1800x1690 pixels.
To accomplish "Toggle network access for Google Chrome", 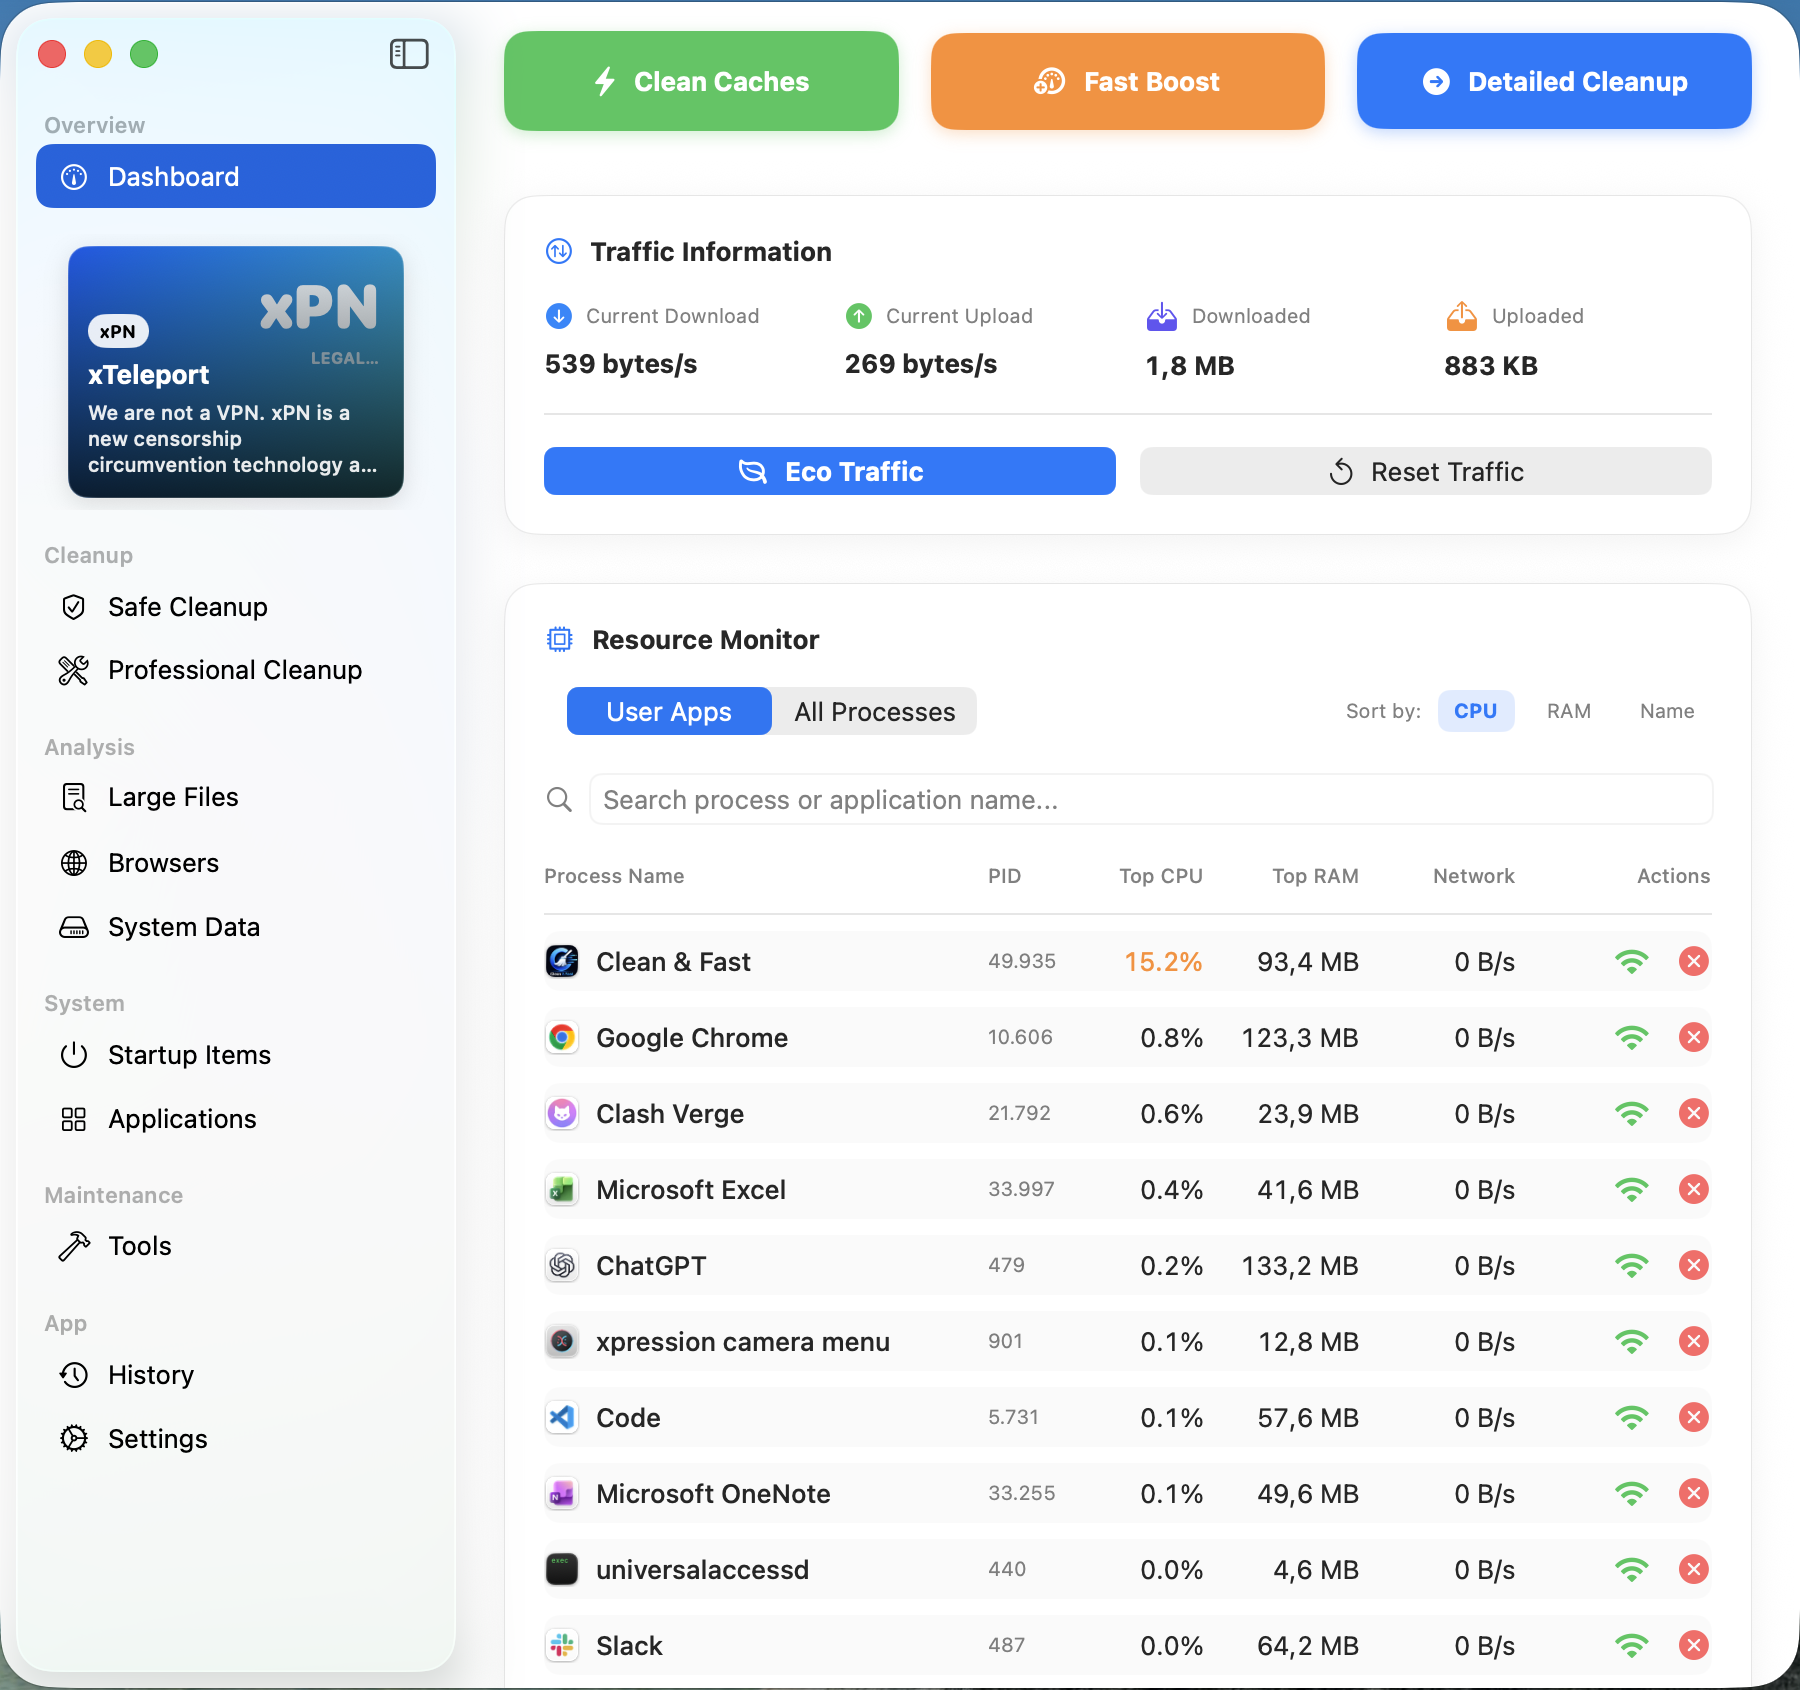I will (1632, 1038).
